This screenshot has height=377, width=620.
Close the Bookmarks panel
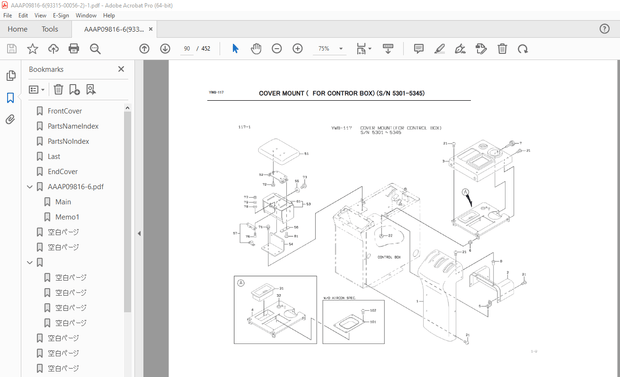pos(121,69)
